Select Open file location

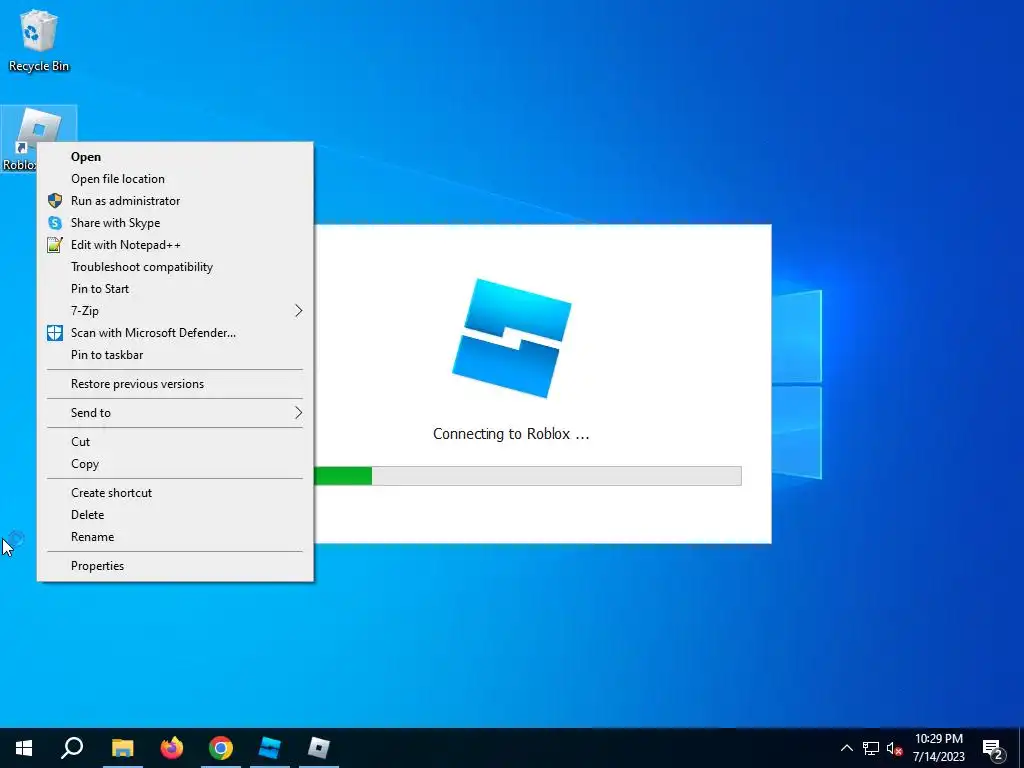pyautogui.click(x=175, y=179)
